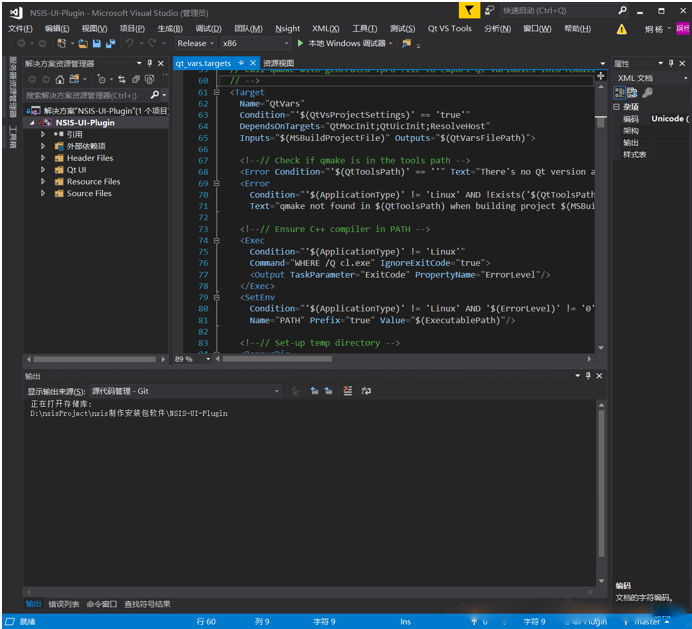Toggle auto-hide pin on Solution Explorer panel
The image size is (692, 629).
[150, 64]
